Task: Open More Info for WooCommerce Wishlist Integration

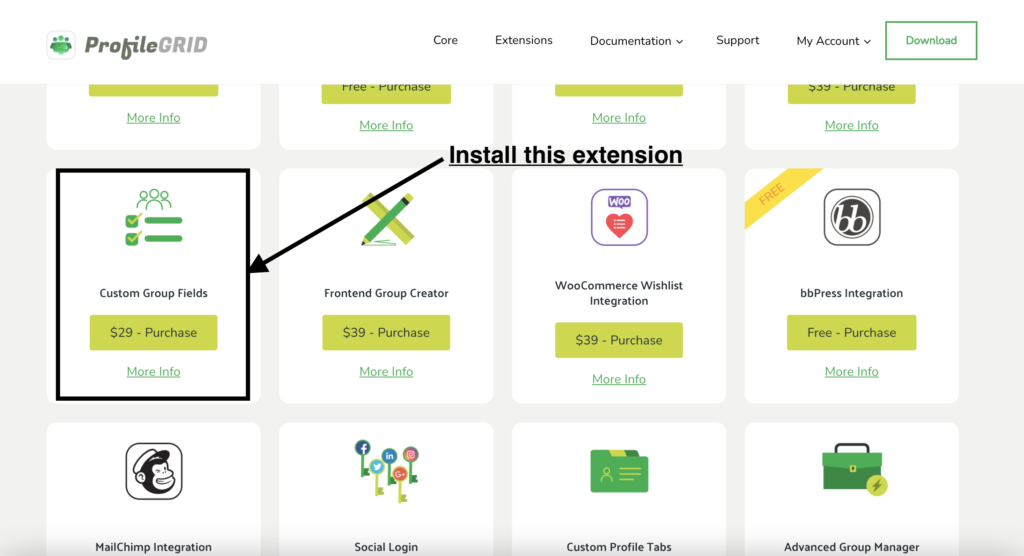Action: pos(619,380)
